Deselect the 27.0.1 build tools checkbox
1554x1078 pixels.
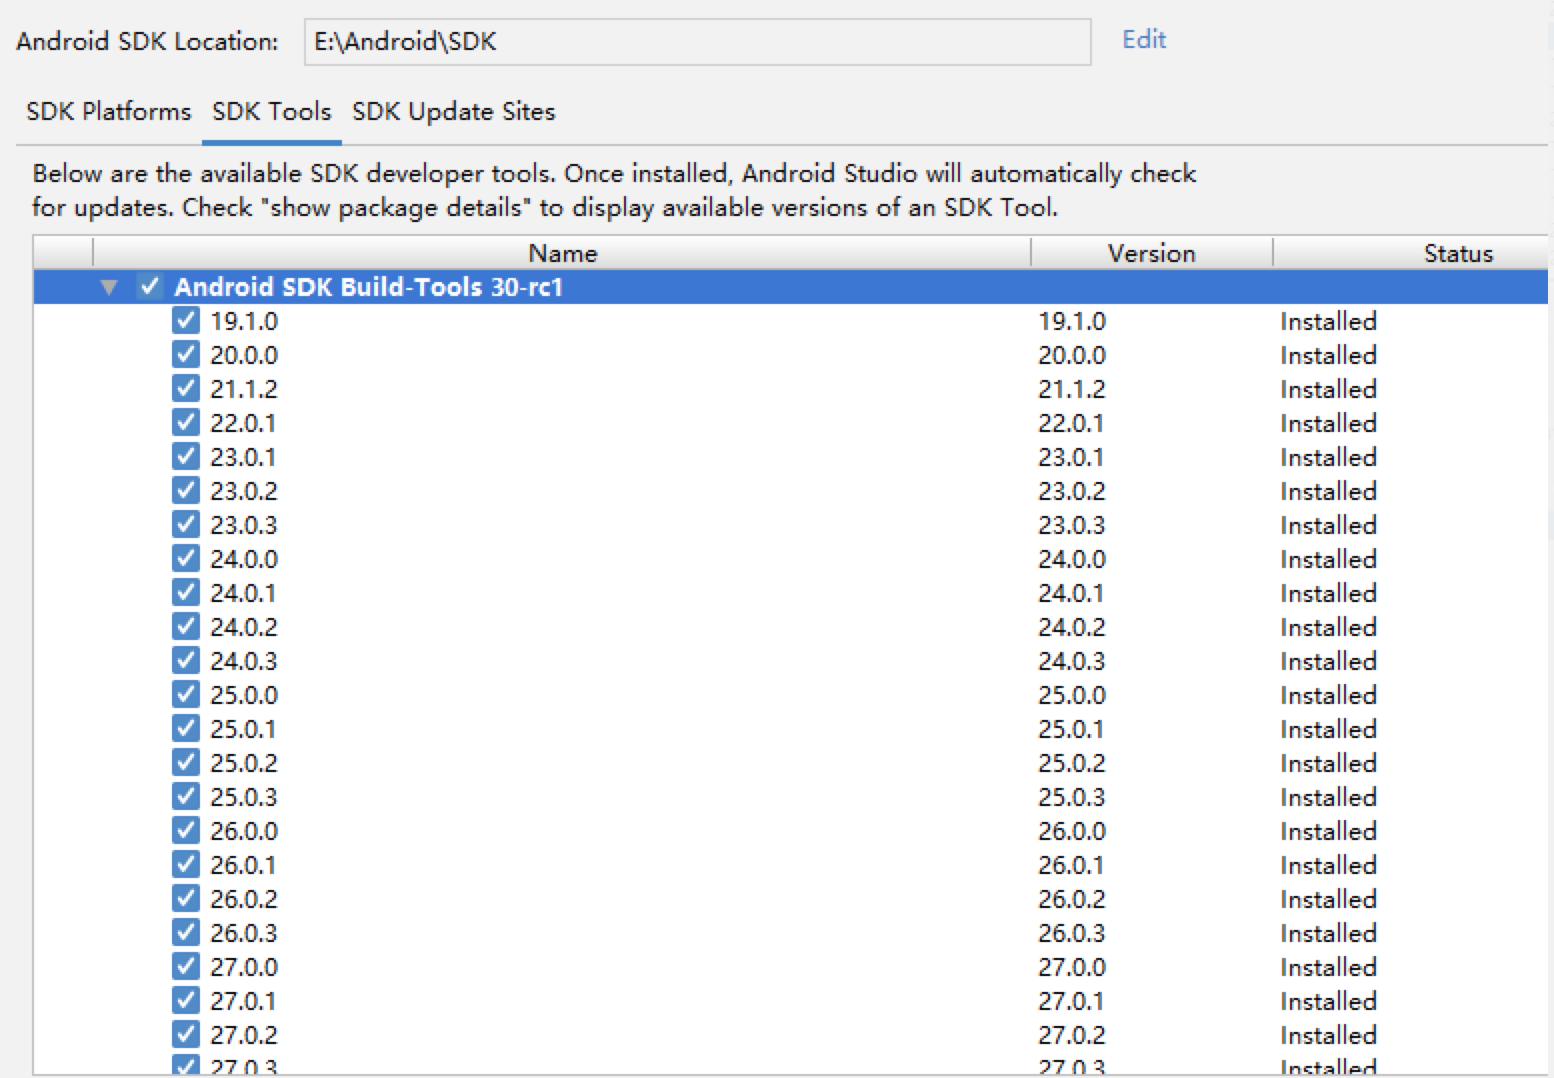coord(185,1001)
